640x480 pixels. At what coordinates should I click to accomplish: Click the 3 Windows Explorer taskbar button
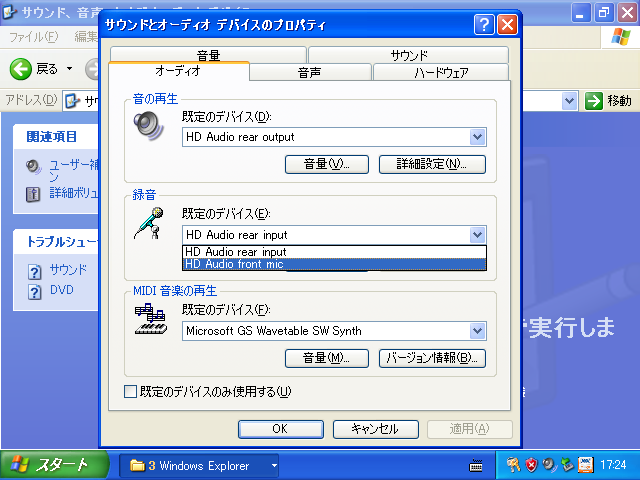click(199, 465)
